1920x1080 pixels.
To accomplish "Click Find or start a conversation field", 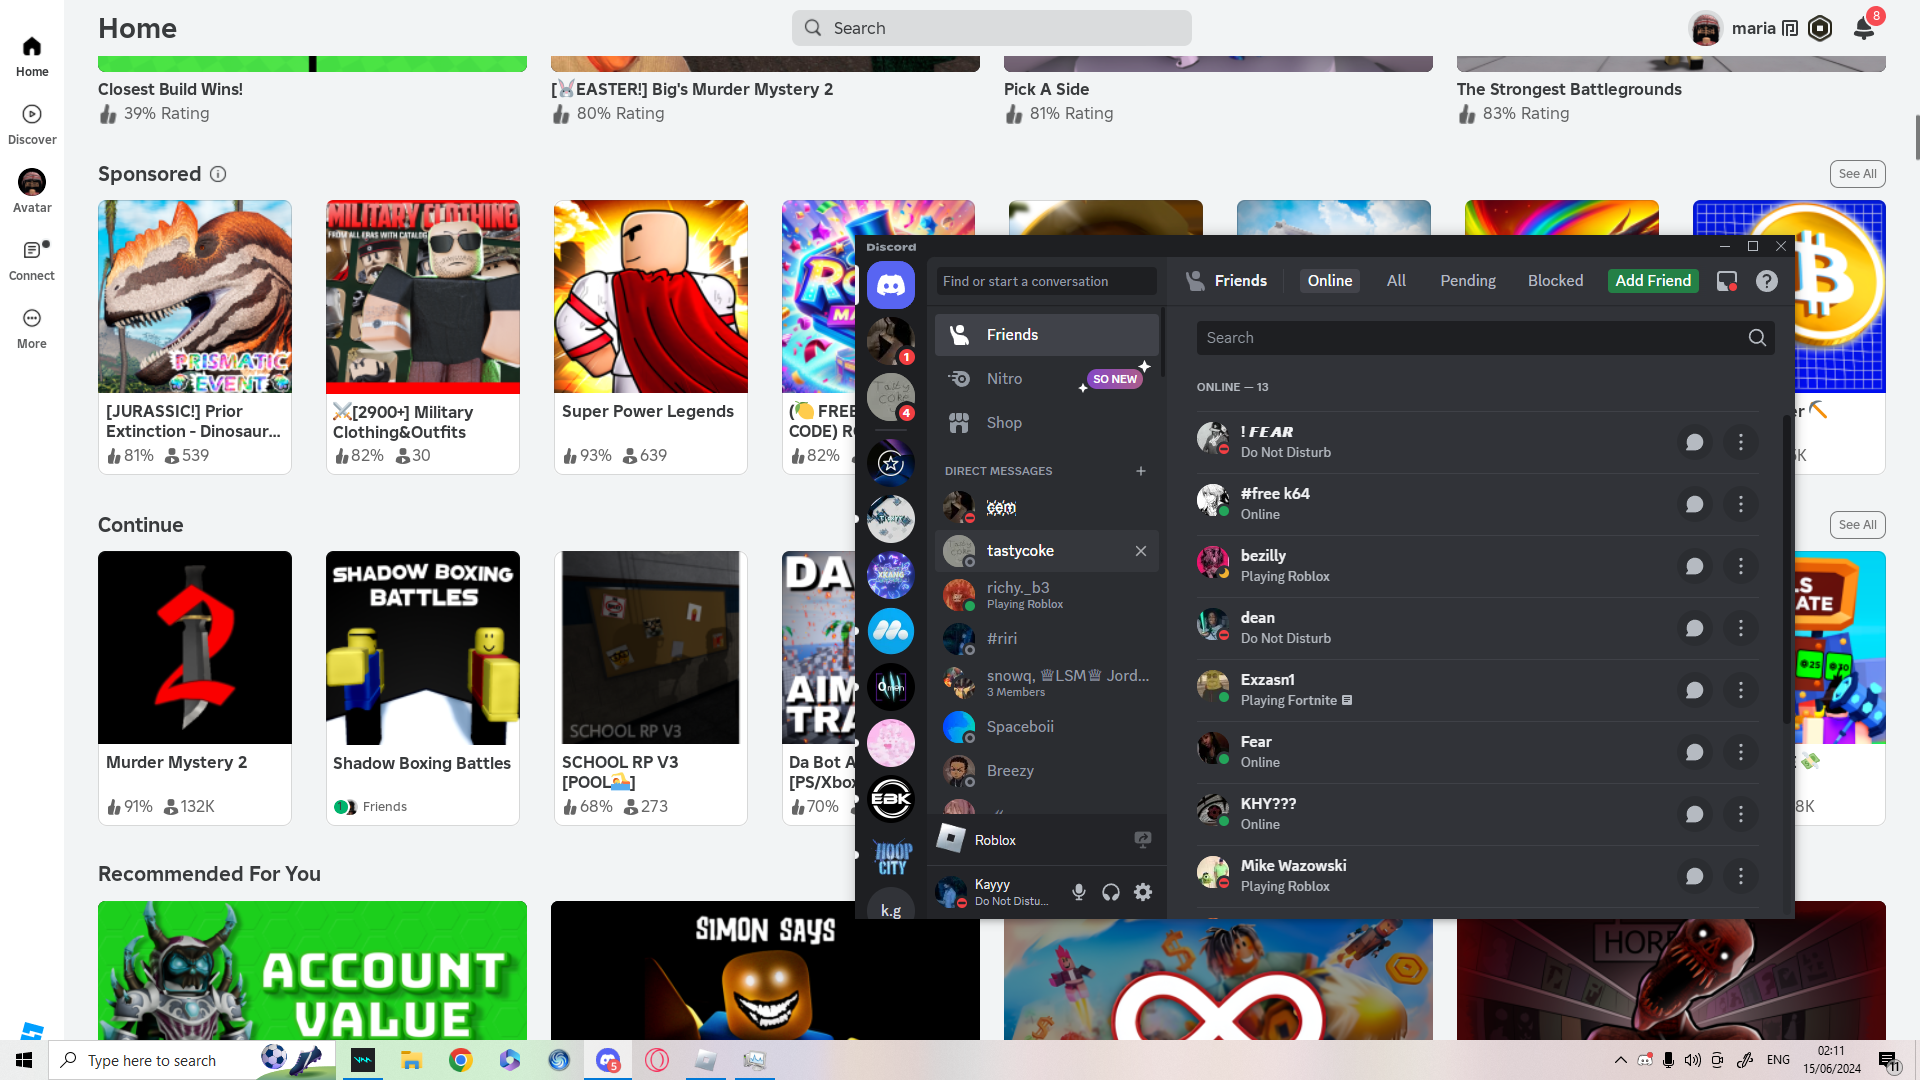I will 1046,281.
